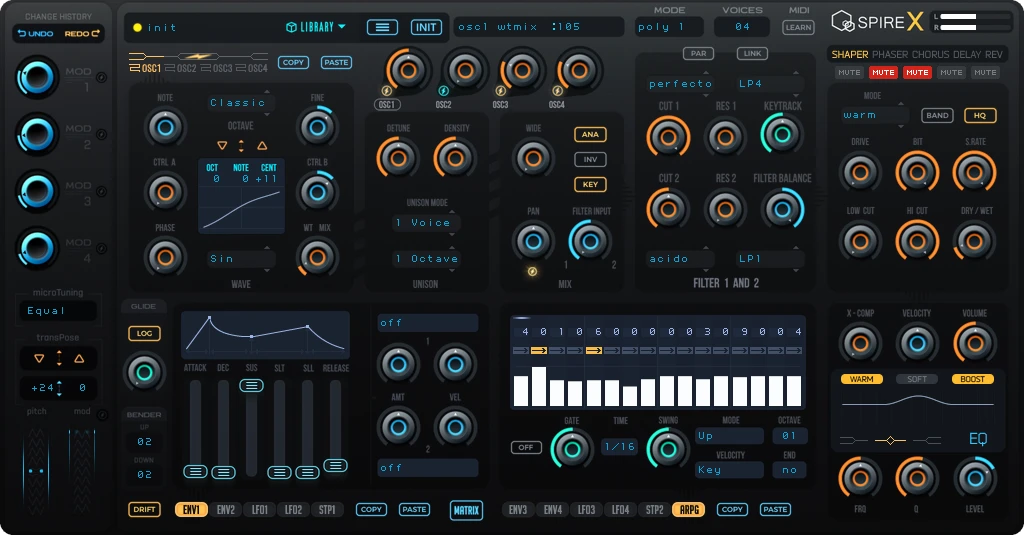
Task: Click the octave down triangle icon
Action: pos(222,146)
